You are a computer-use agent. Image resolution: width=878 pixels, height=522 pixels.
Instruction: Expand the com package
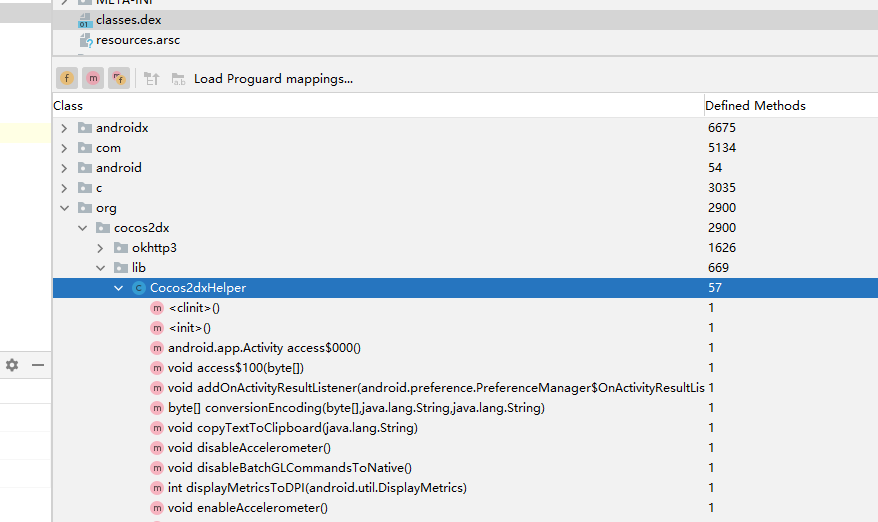pyautogui.click(x=64, y=148)
